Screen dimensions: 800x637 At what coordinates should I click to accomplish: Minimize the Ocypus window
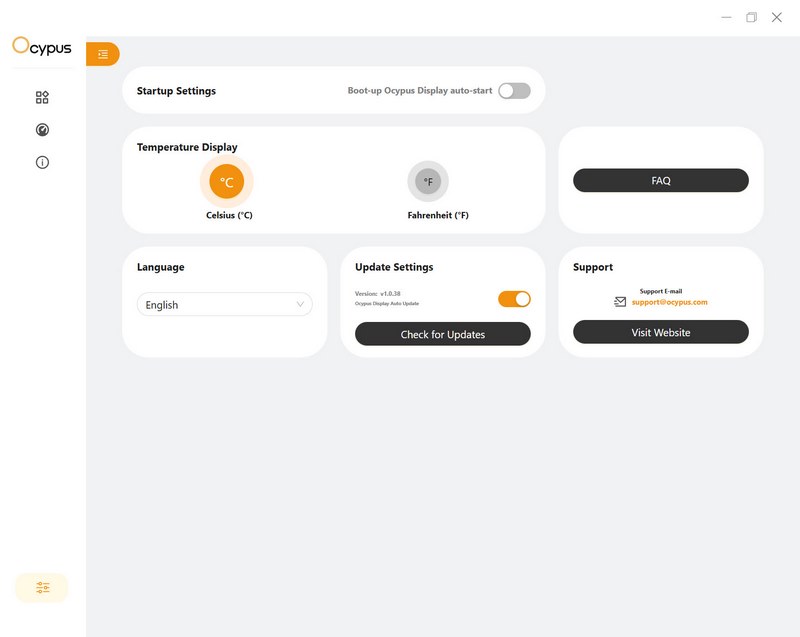tap(726, 18)
